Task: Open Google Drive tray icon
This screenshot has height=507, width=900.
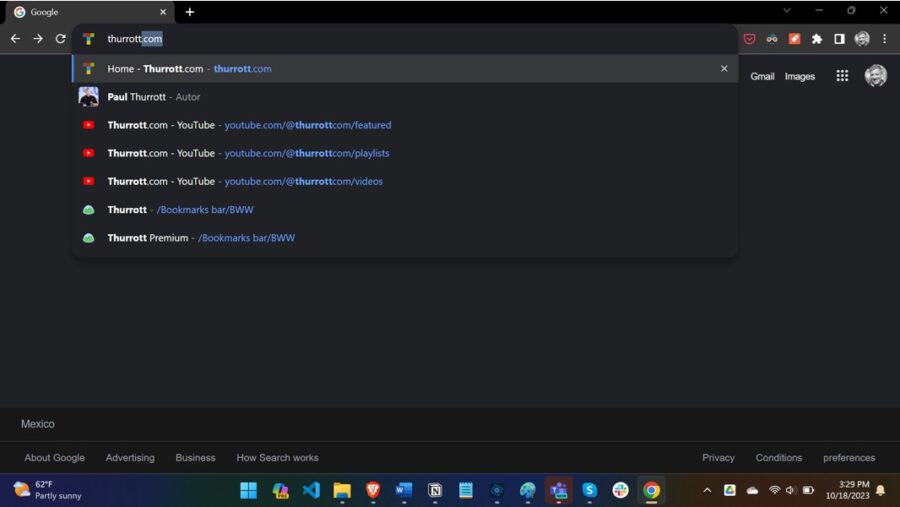Action: [730, 490]
